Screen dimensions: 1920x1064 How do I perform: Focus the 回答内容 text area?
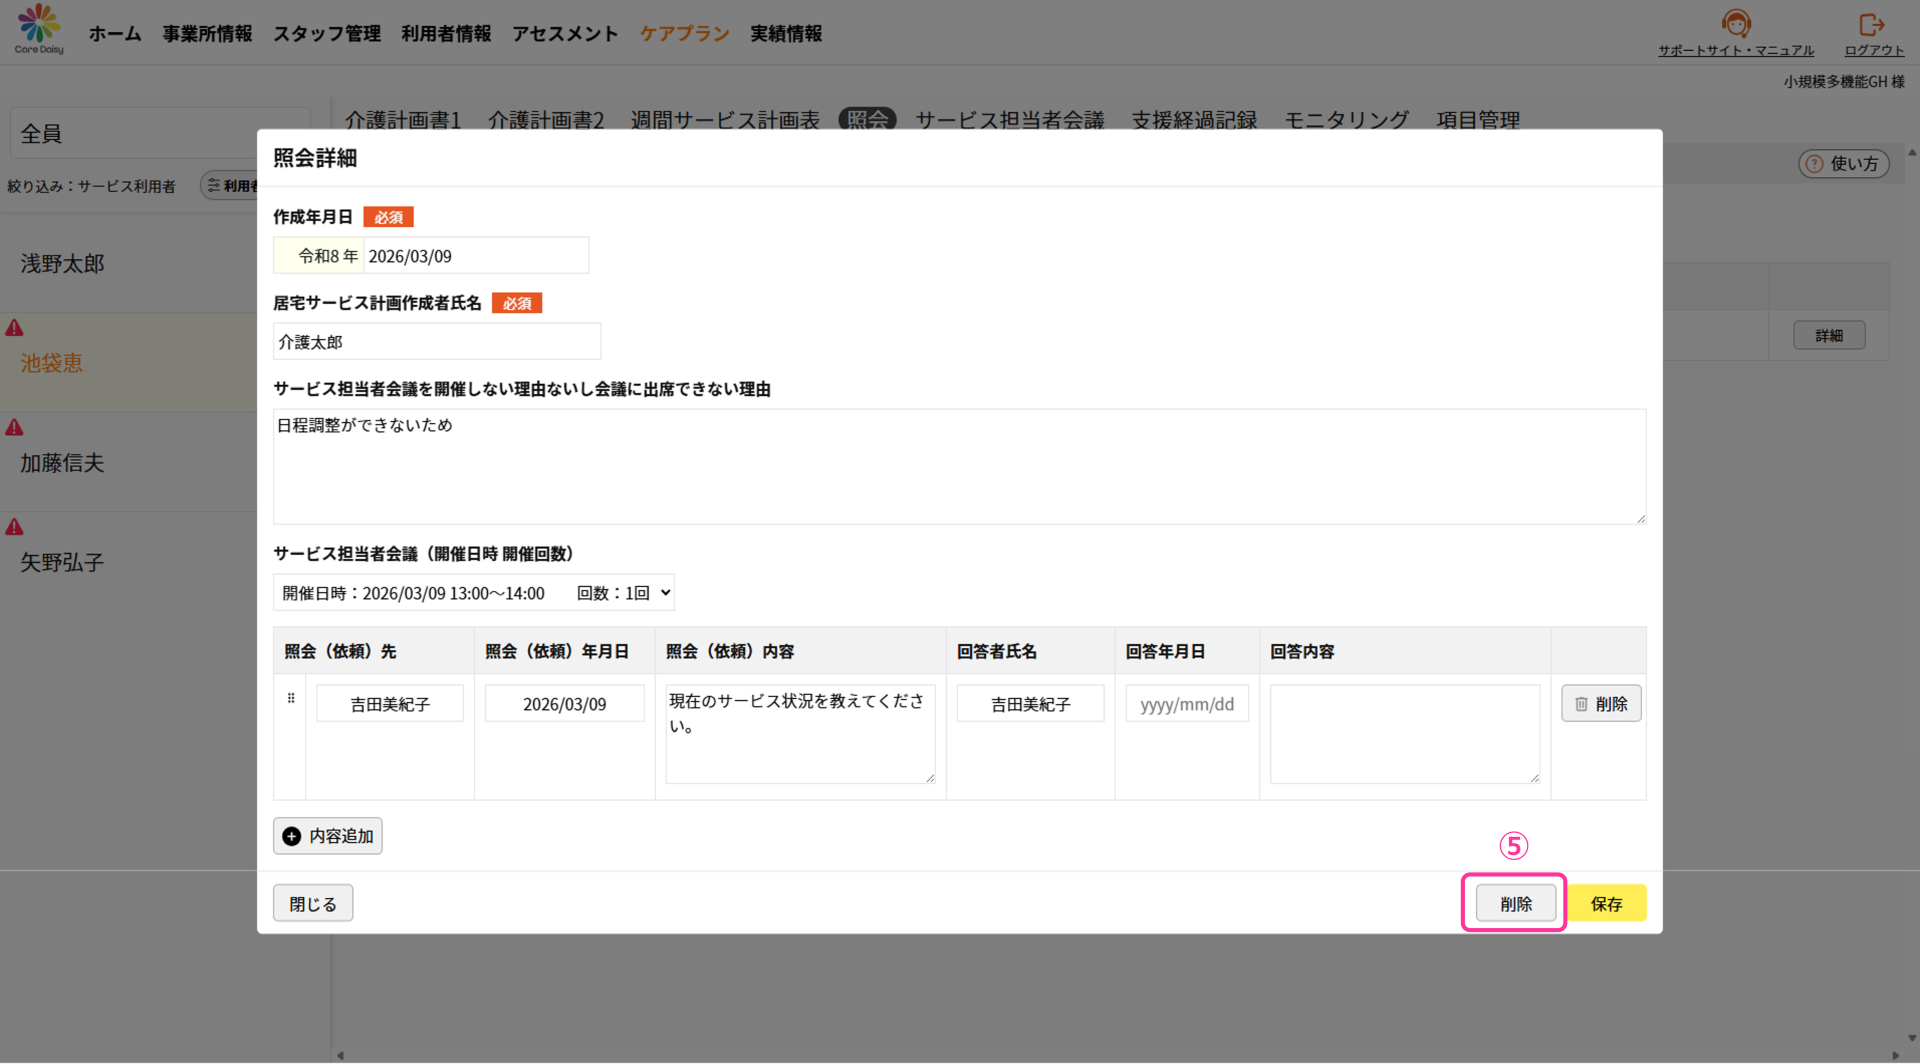[1404, 734]
